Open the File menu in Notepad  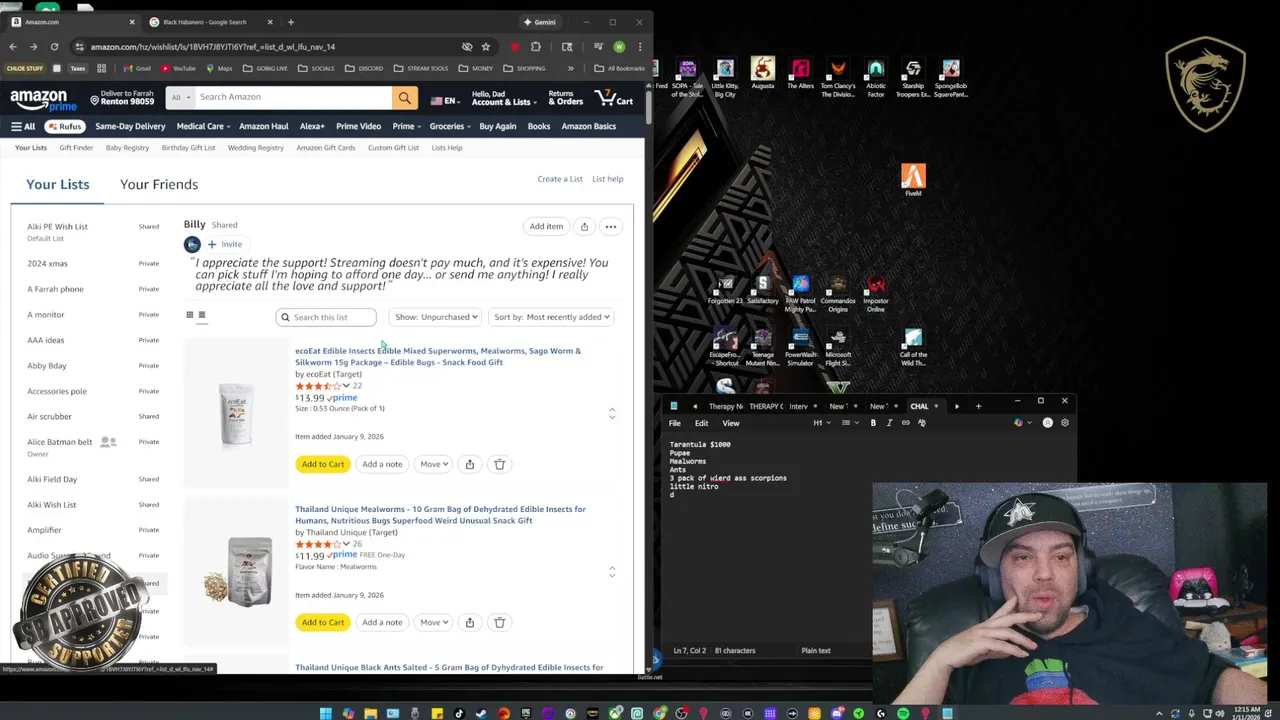(675, 423)
